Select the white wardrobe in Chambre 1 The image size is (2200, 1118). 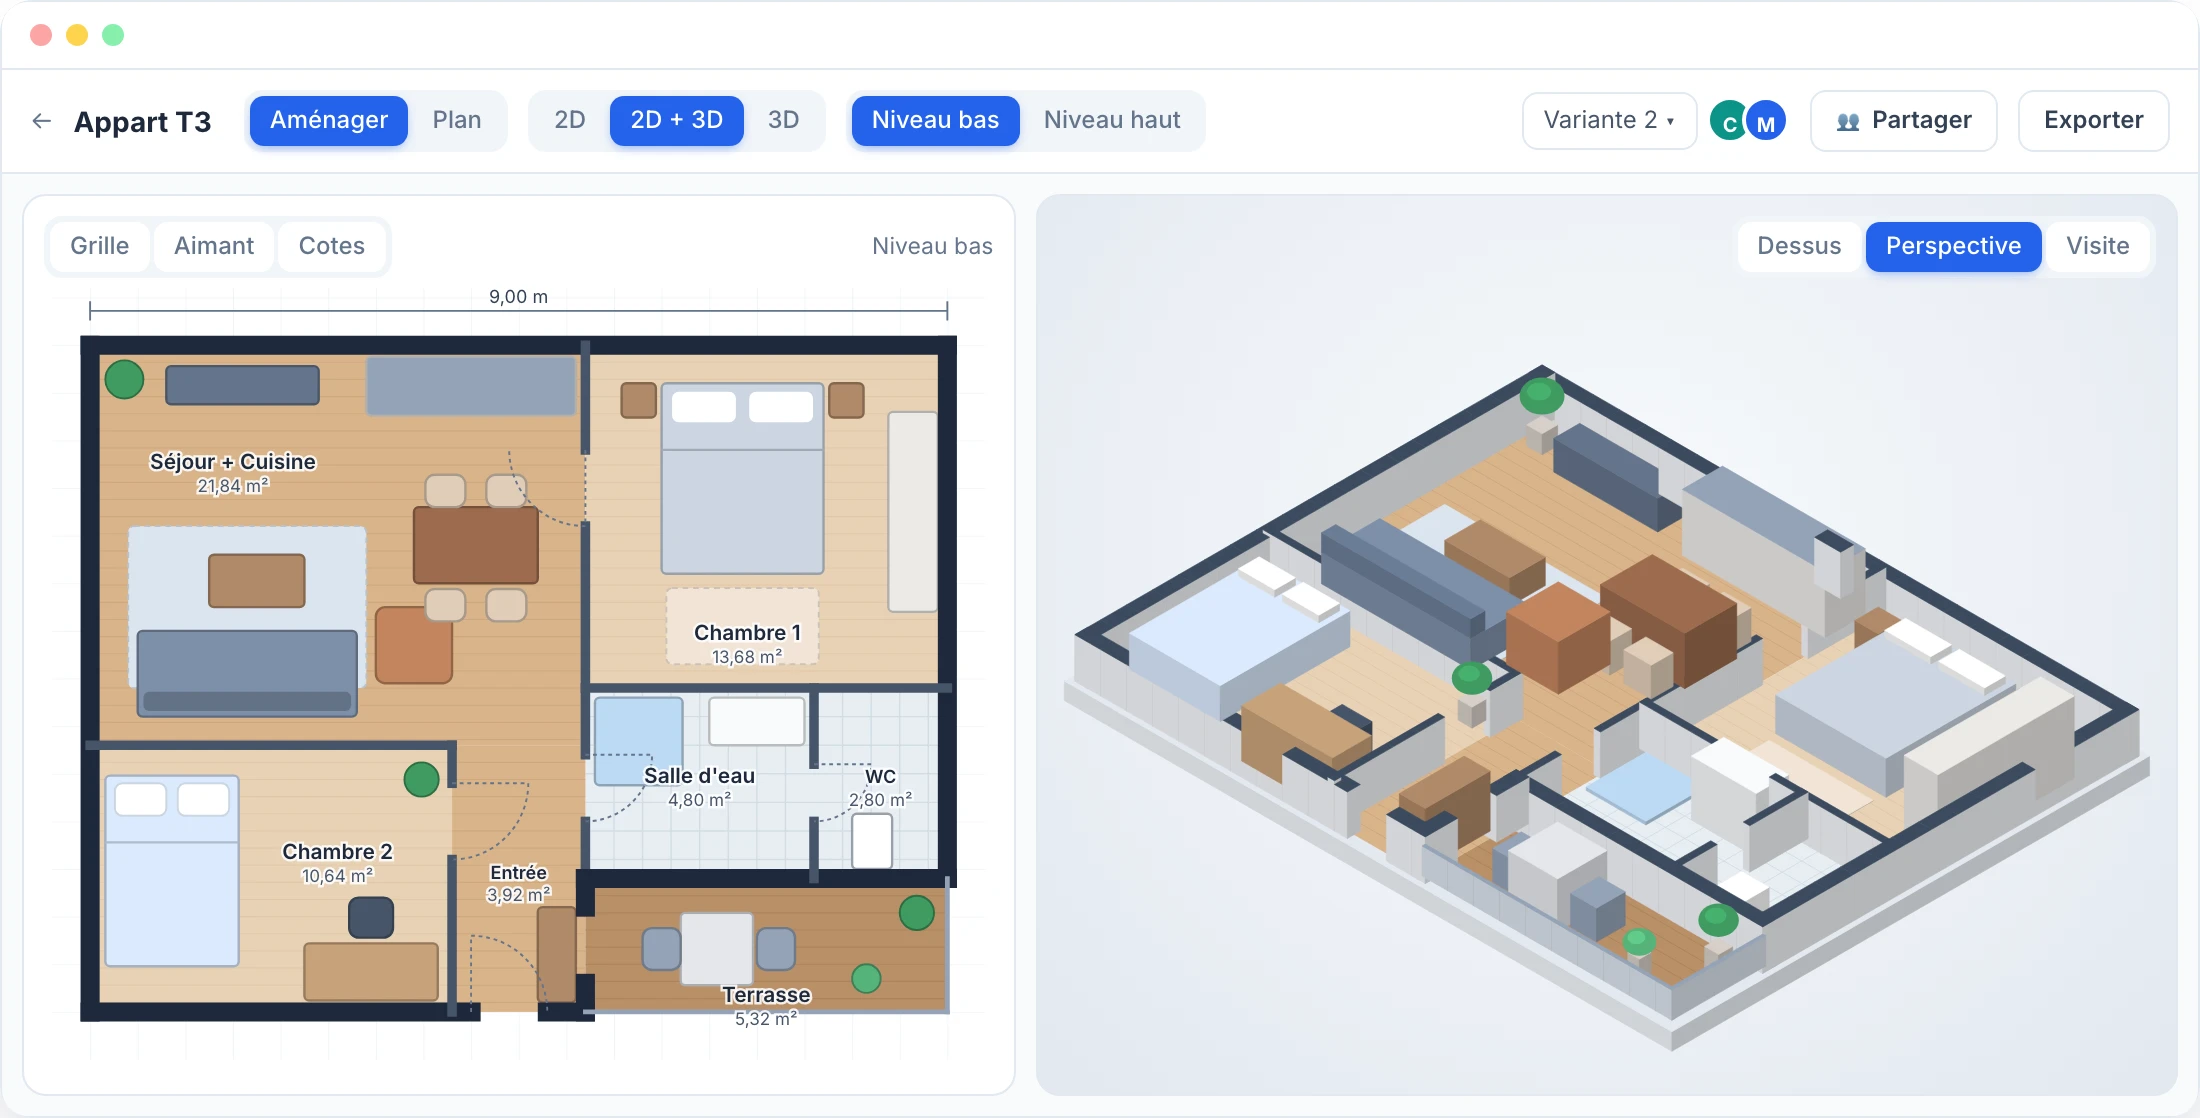tap(912, 511)
